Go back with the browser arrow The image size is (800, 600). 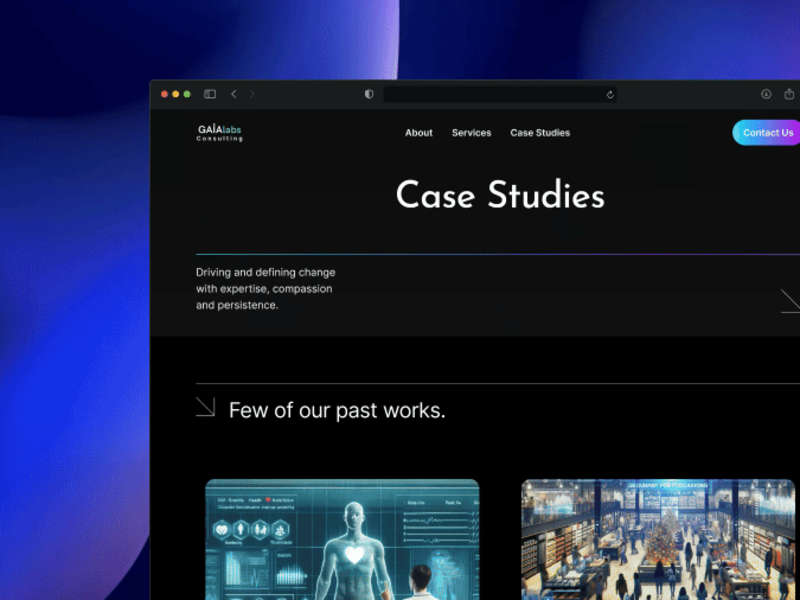tap(234, 94)
